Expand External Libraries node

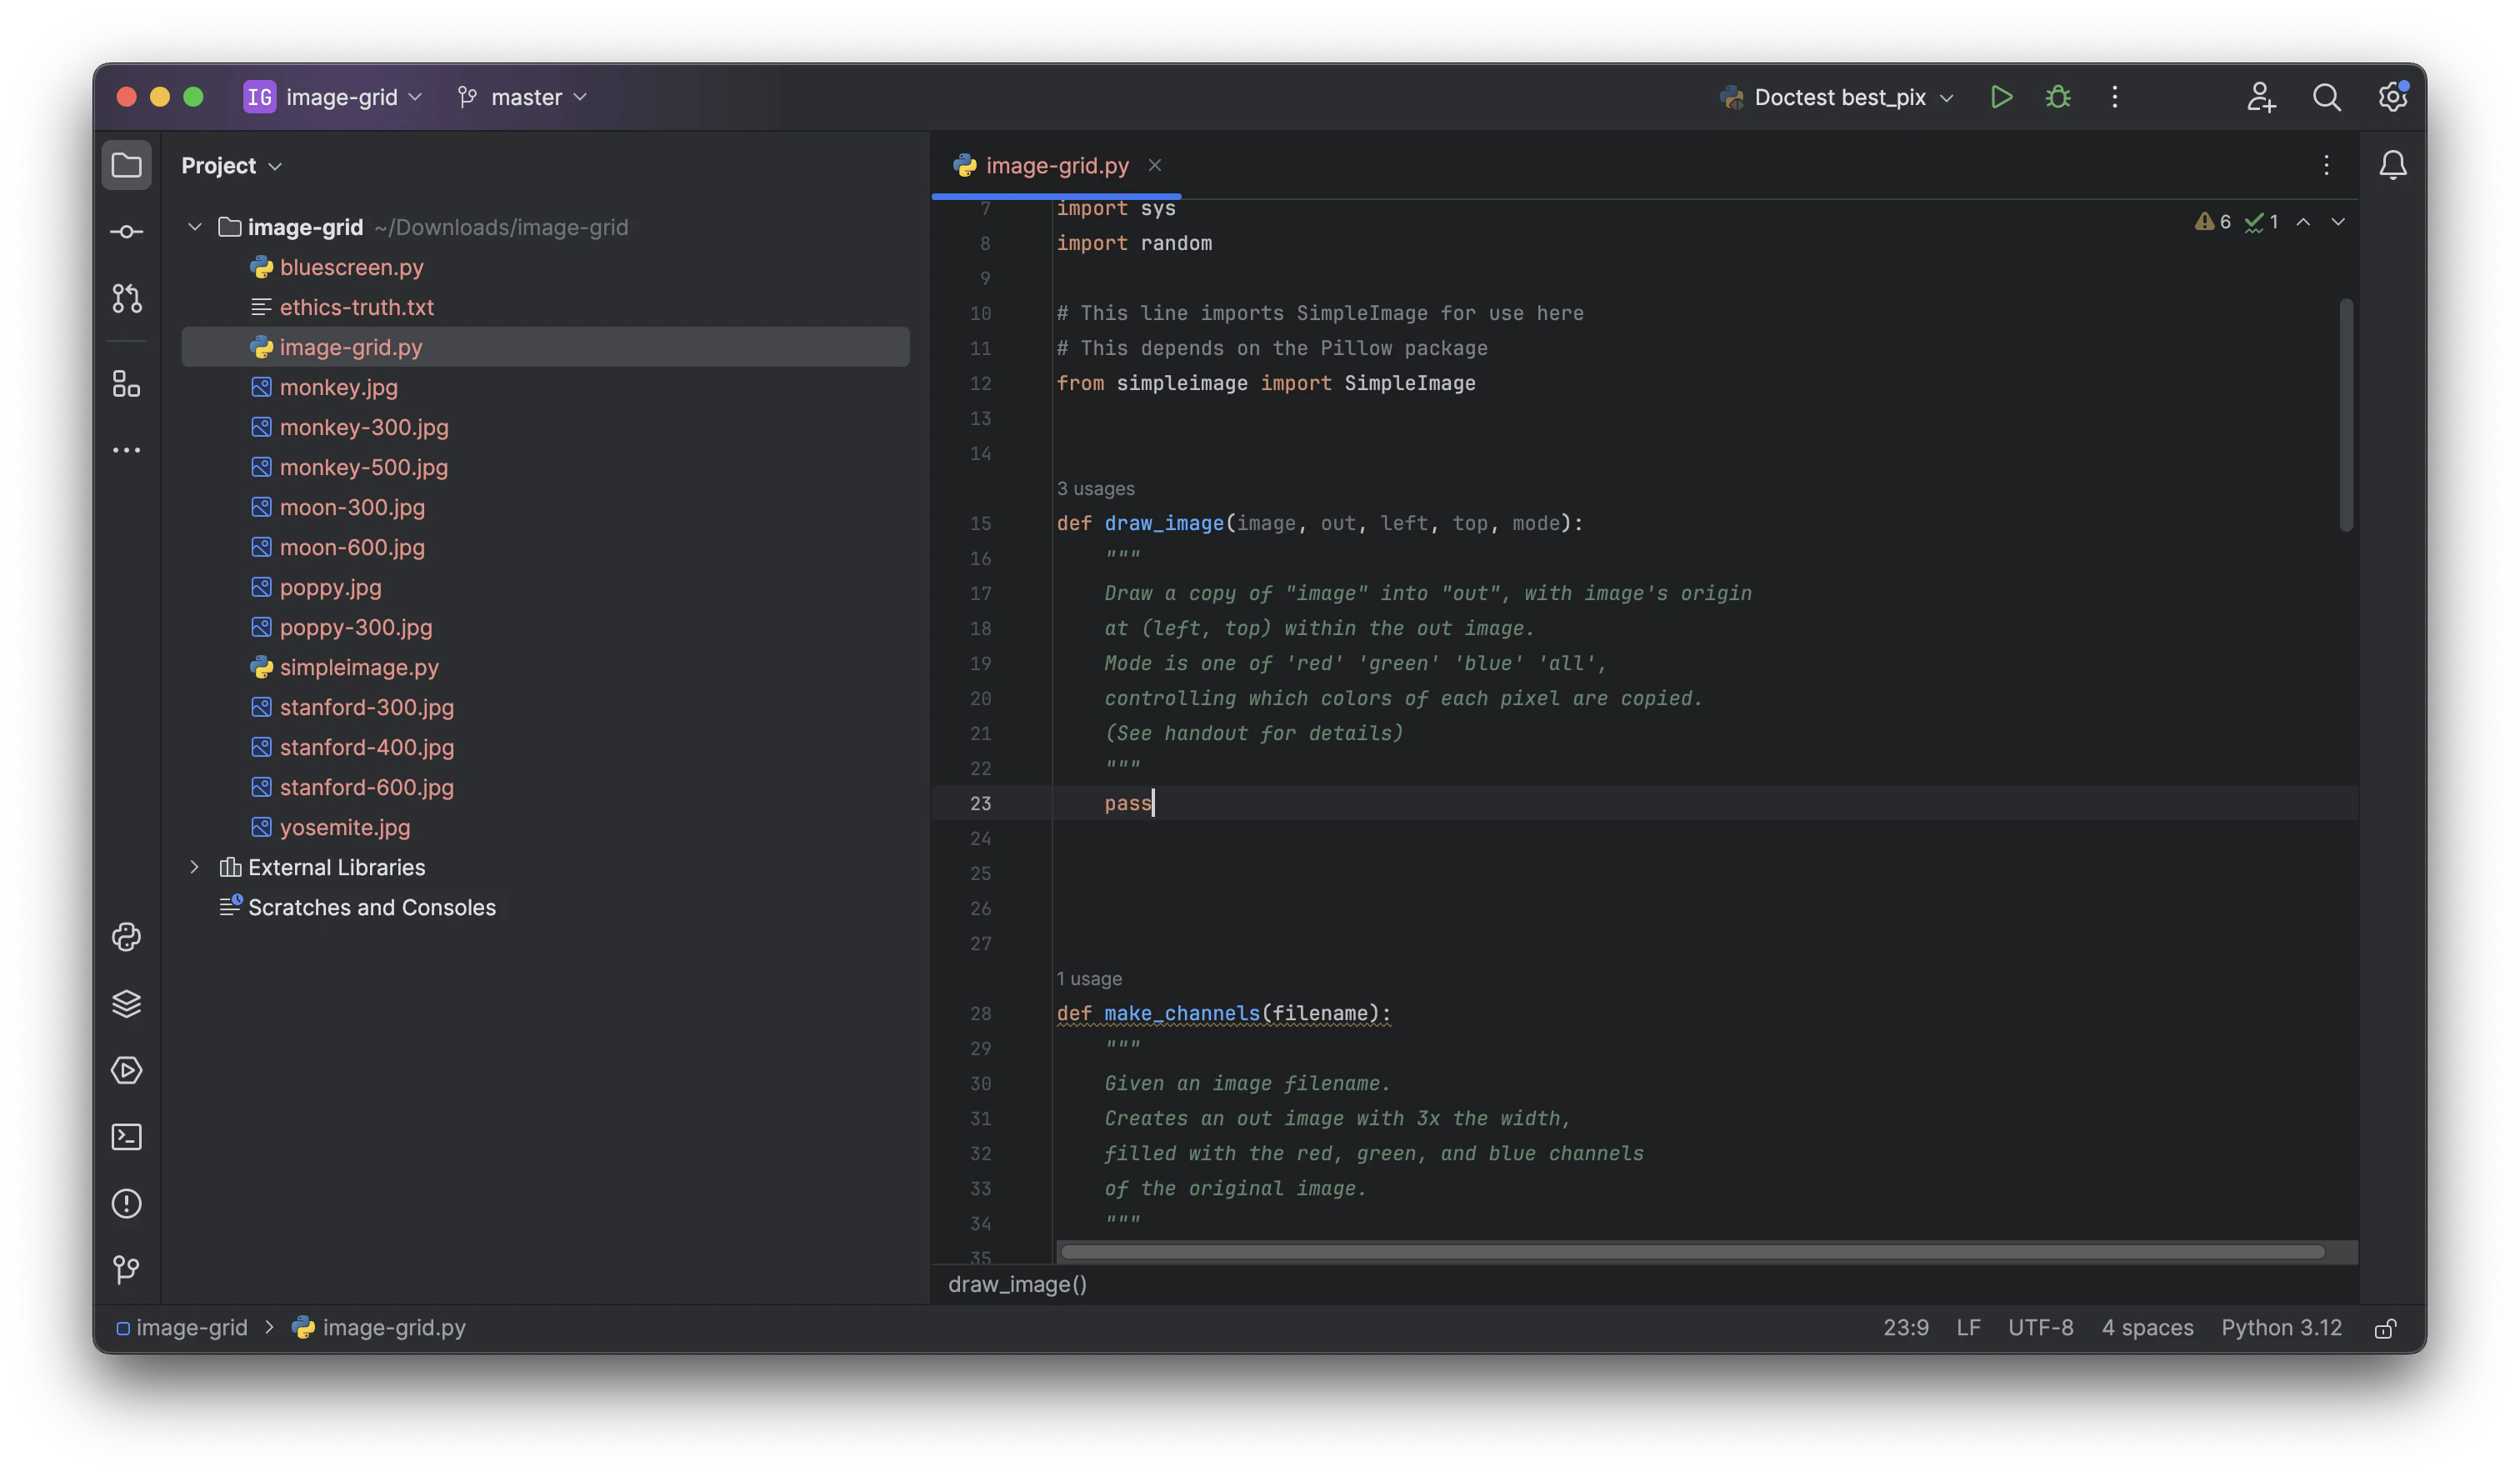(x=195, y=867)
